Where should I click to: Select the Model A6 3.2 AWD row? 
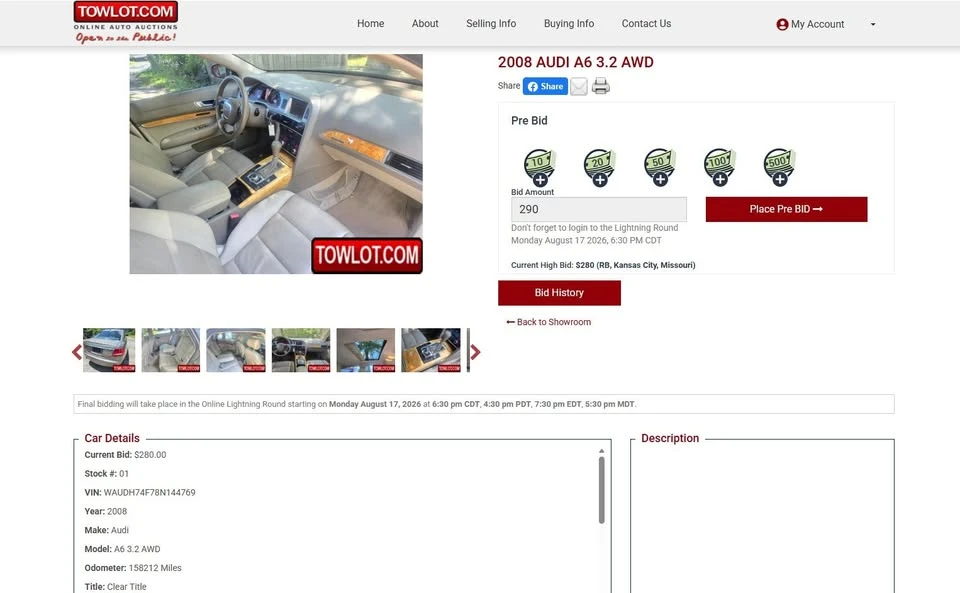(x=122, y=549)
